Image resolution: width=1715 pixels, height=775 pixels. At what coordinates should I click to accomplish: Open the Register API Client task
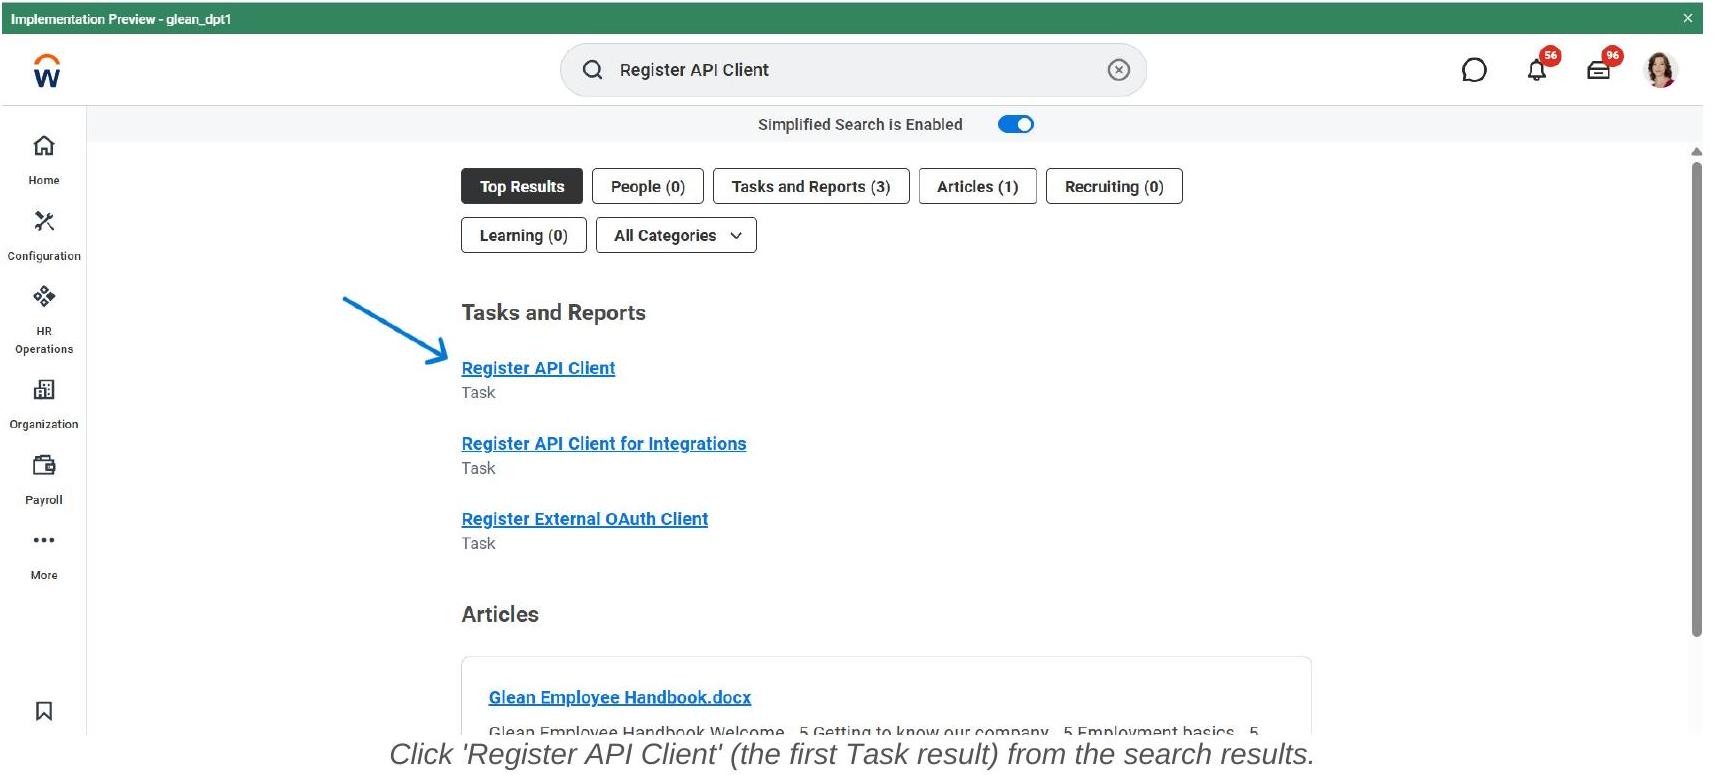(x=538, y=368)
